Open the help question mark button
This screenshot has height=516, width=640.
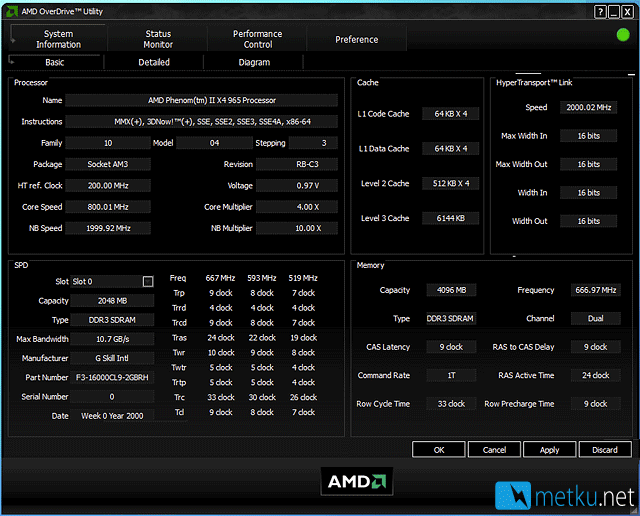600,12
